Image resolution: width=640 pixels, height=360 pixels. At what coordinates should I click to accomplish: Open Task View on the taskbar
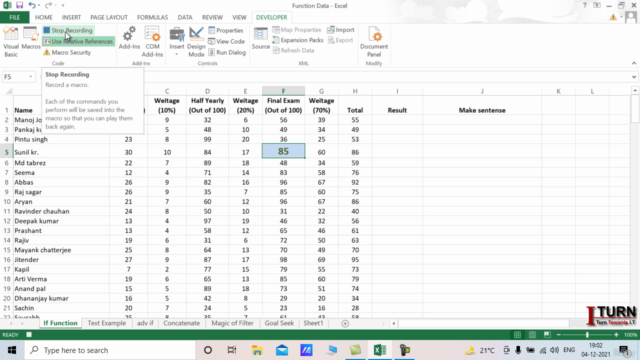click(232, 350)
